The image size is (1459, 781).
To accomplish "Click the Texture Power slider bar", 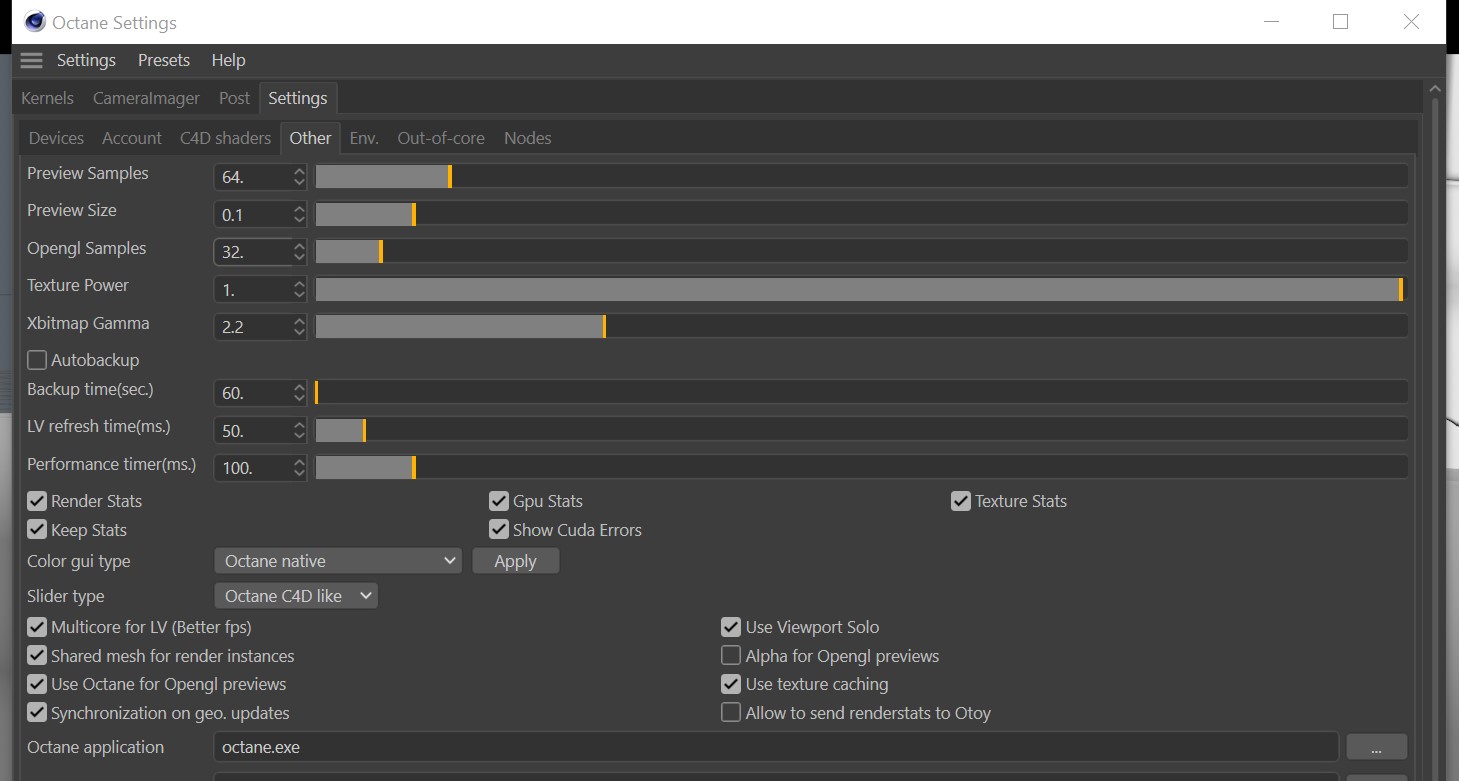I will (860, 289).
